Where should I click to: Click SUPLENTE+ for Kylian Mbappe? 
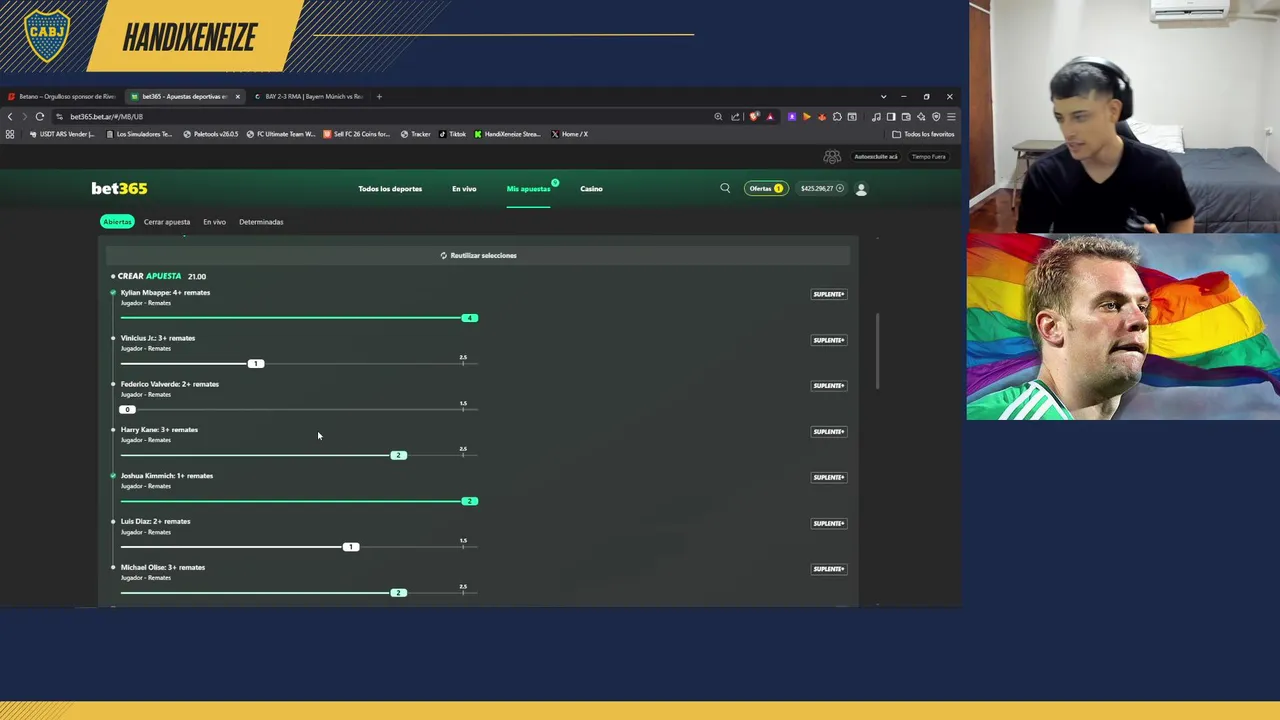coord(829,294)
